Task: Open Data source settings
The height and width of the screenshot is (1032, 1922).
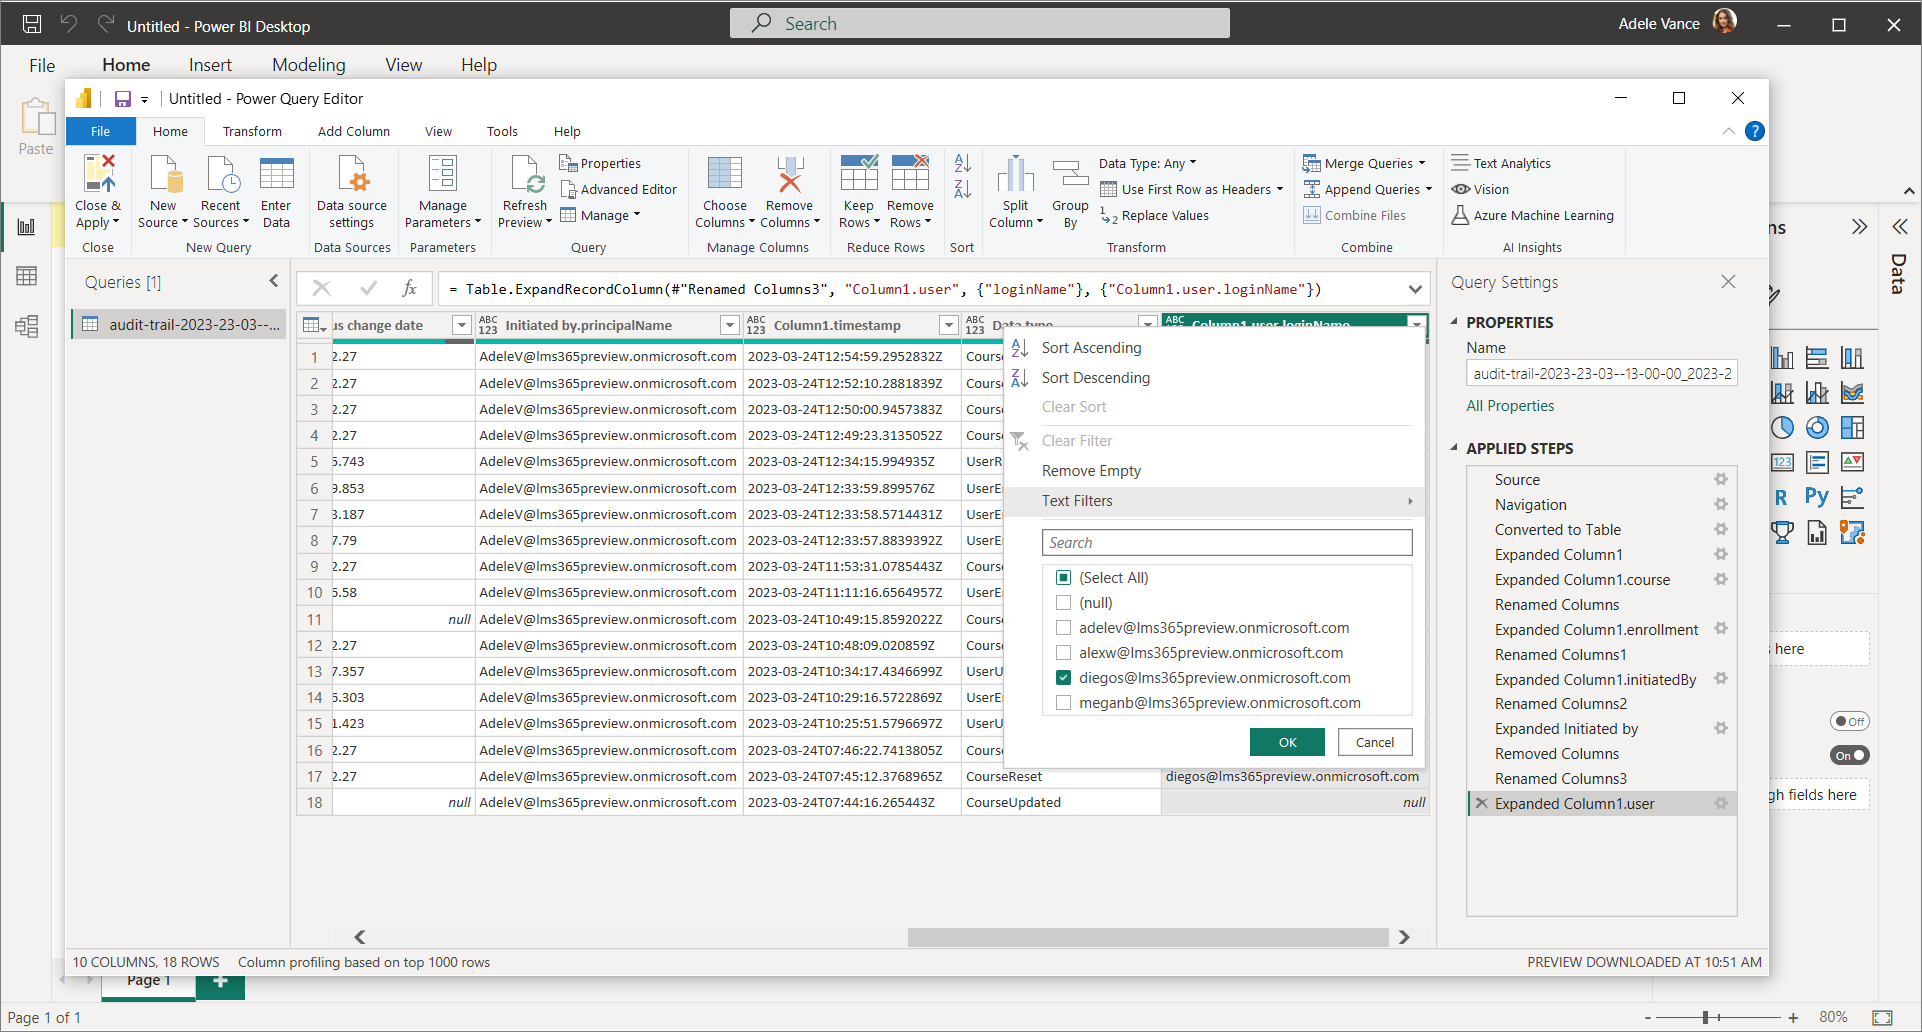Action: pos(352,175)
